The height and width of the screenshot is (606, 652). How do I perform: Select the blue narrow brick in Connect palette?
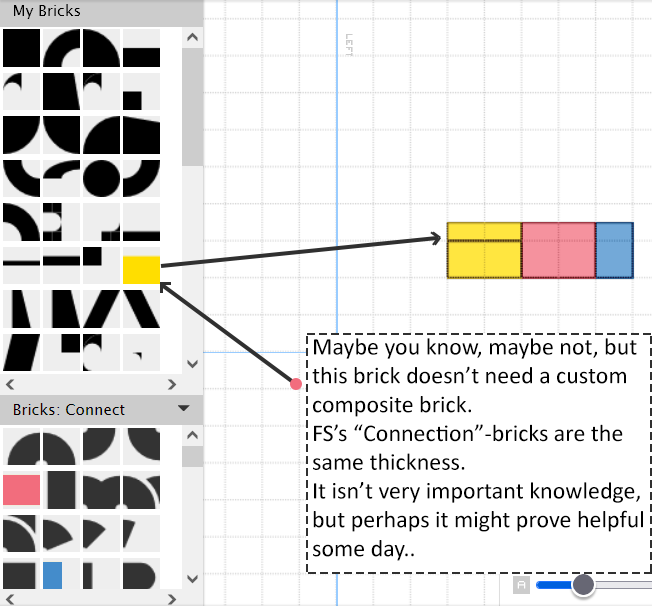point(52,575)
